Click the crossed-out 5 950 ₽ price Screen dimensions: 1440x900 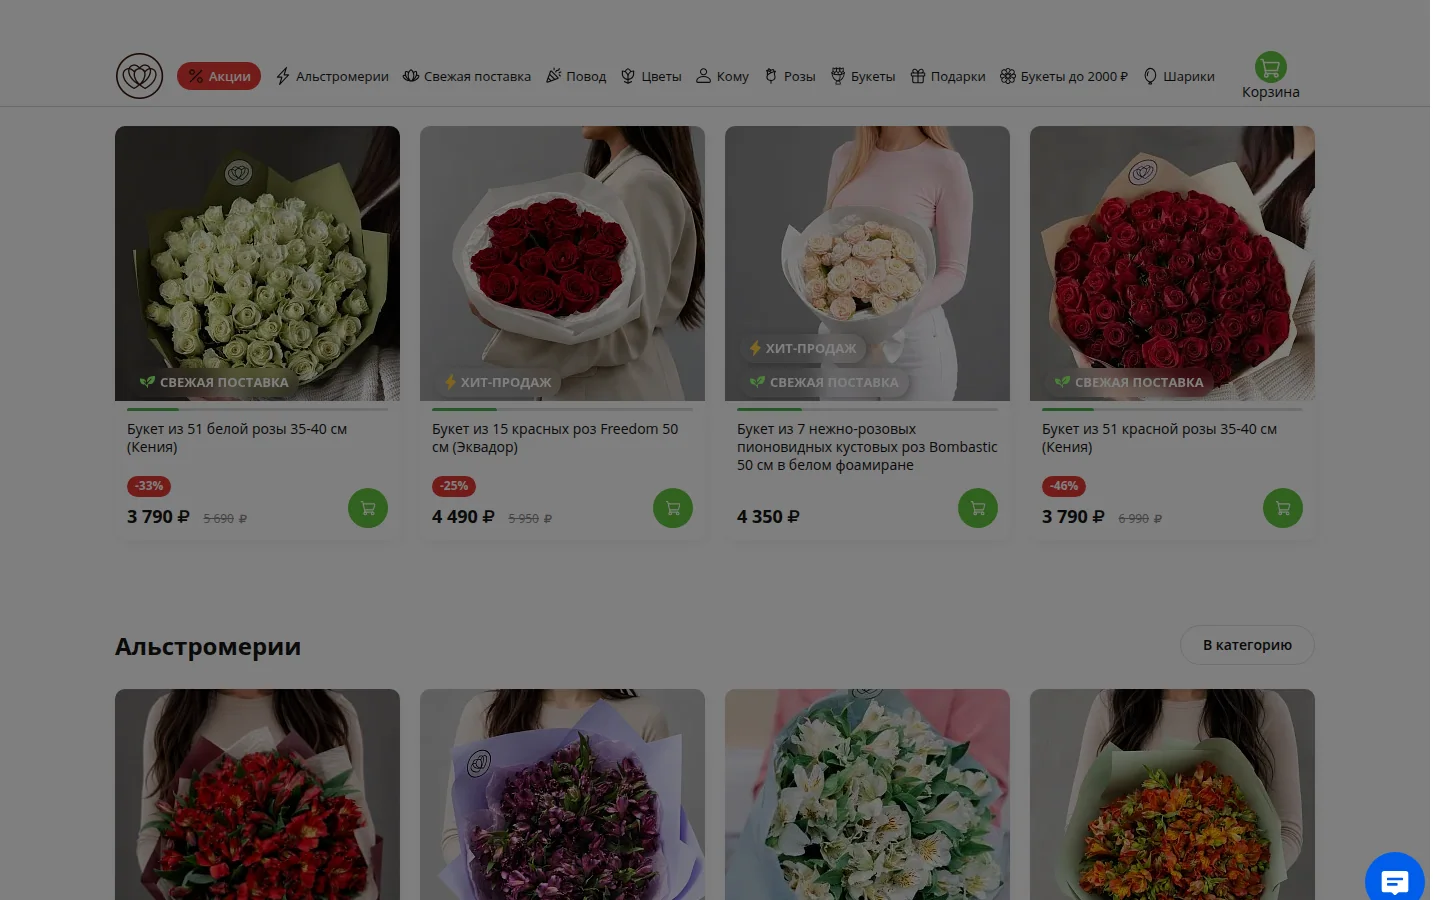(530, 519)
